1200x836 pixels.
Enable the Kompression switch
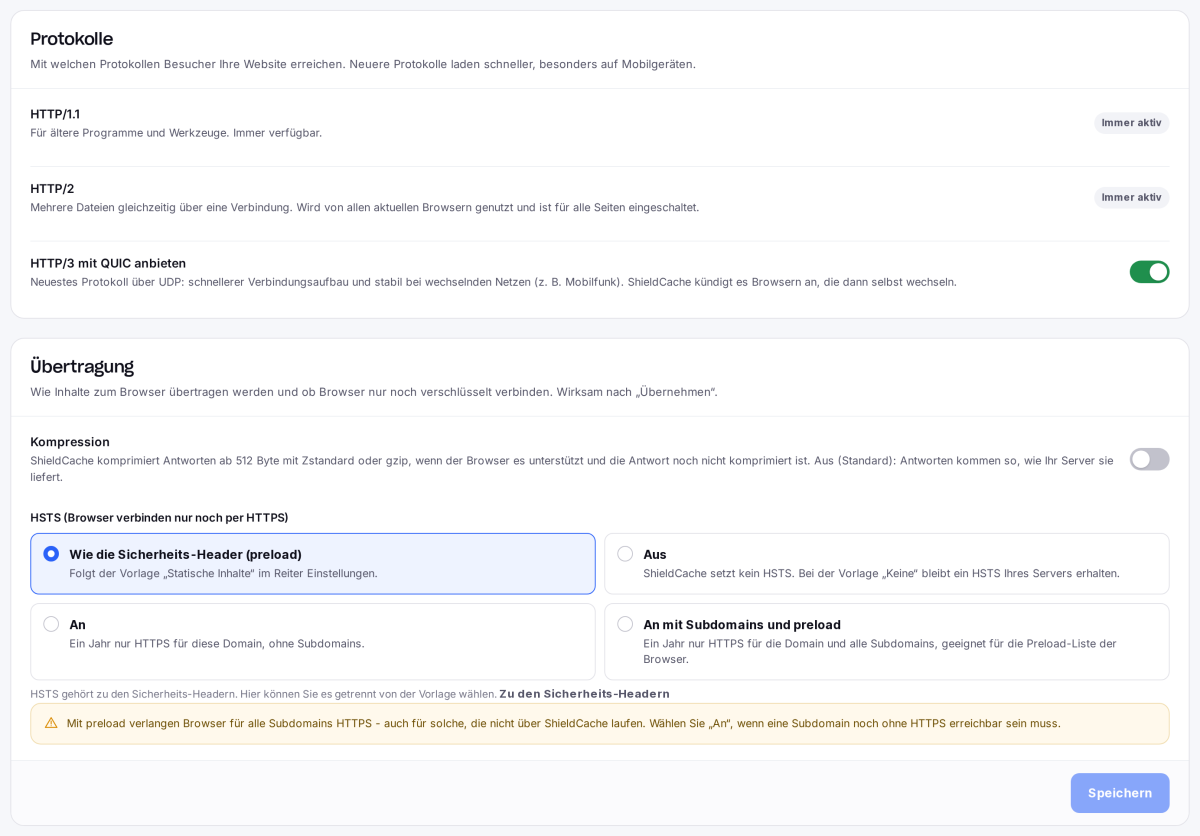point(1149,459)
